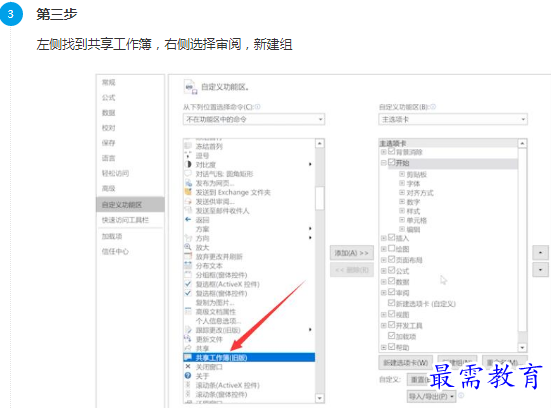Select the 冻结首列 freeze first column icon

[188, 146]
